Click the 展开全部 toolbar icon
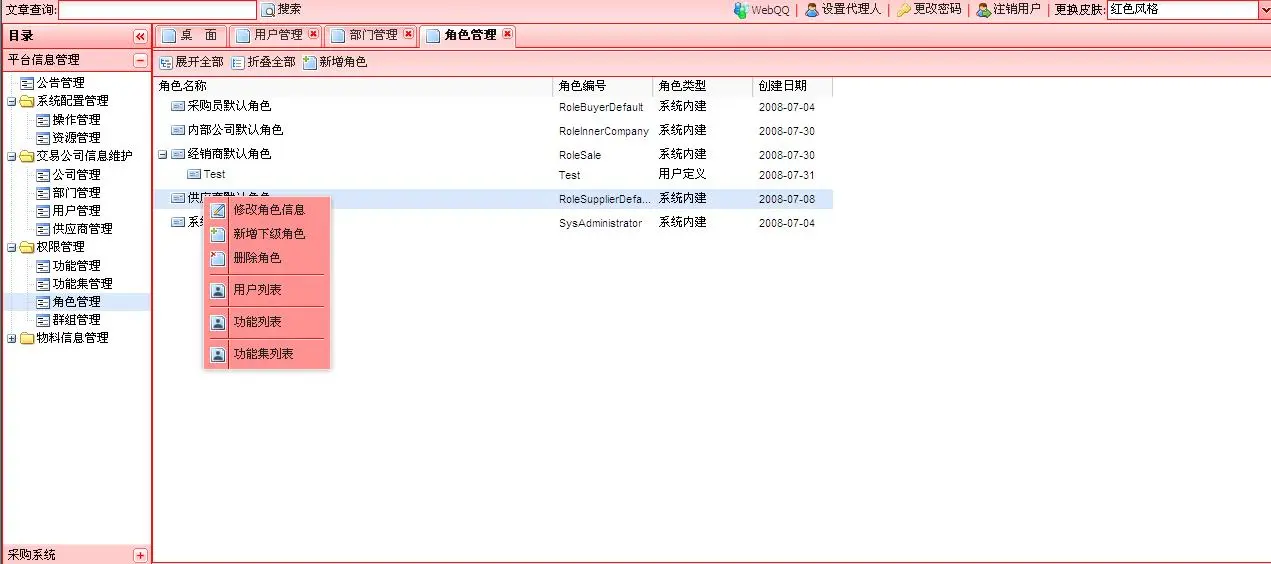 (166, 62)
